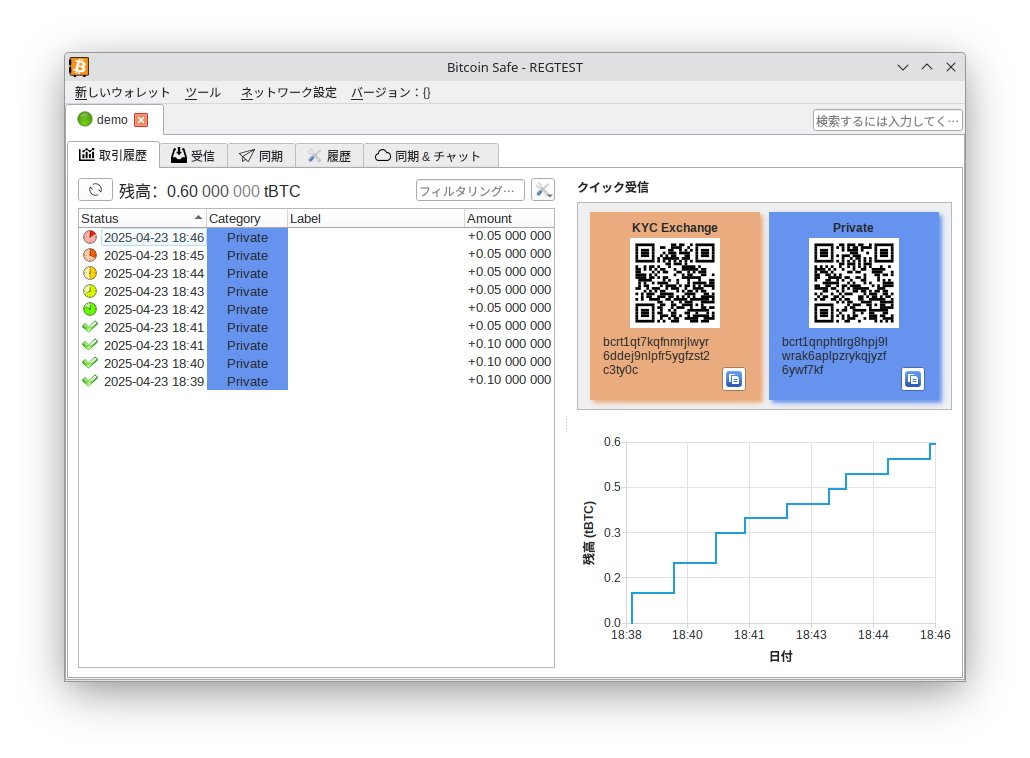The width and height of the screenshot is (1030, 758).
Task: Click the +0.10 000 000 amount at 18:39
Action: [509, 380]
